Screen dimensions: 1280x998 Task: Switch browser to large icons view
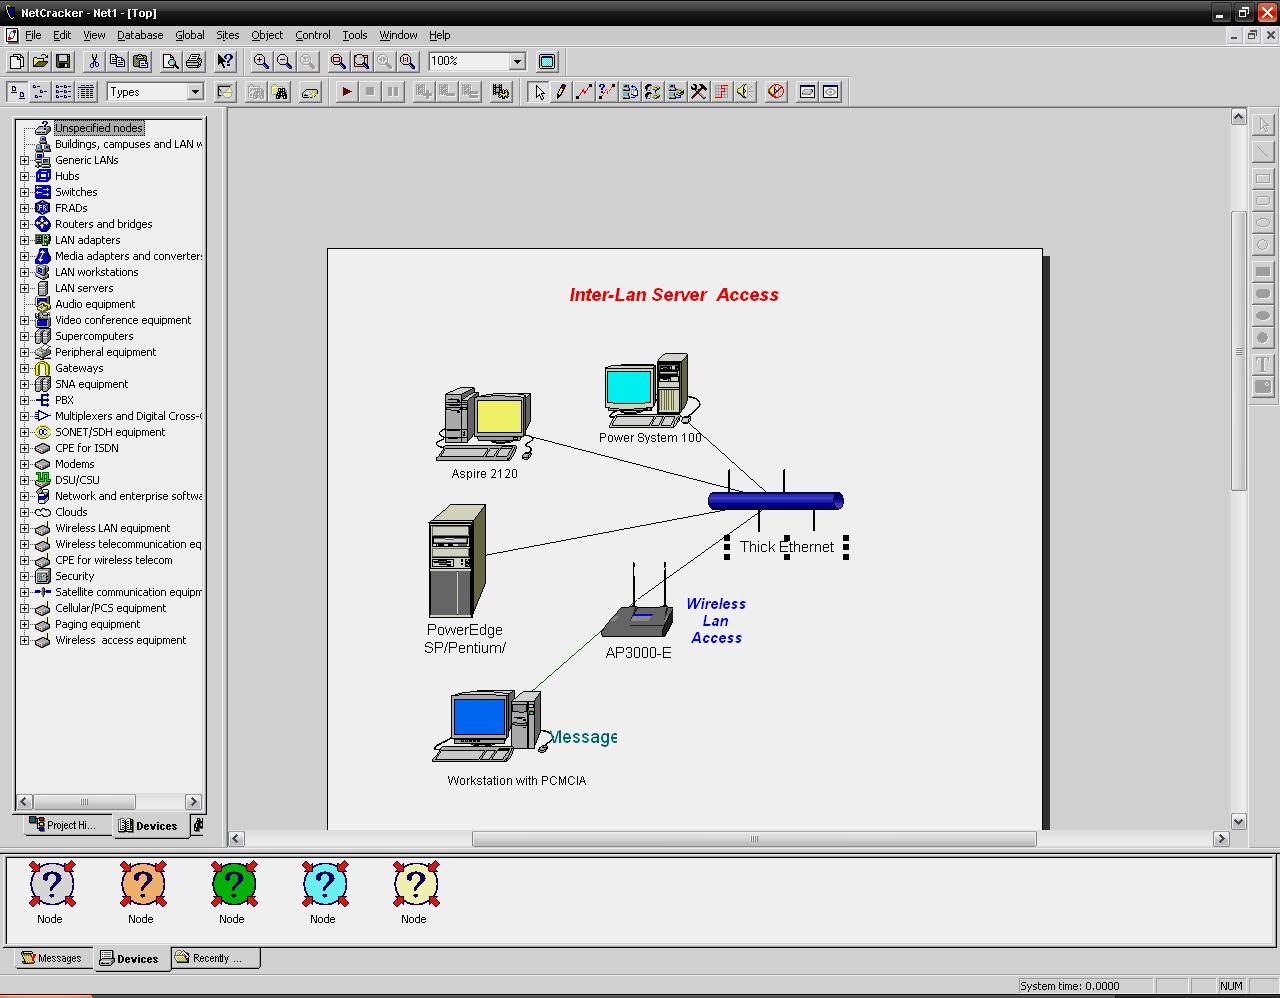pyautogui.click(x=17, y=92)
